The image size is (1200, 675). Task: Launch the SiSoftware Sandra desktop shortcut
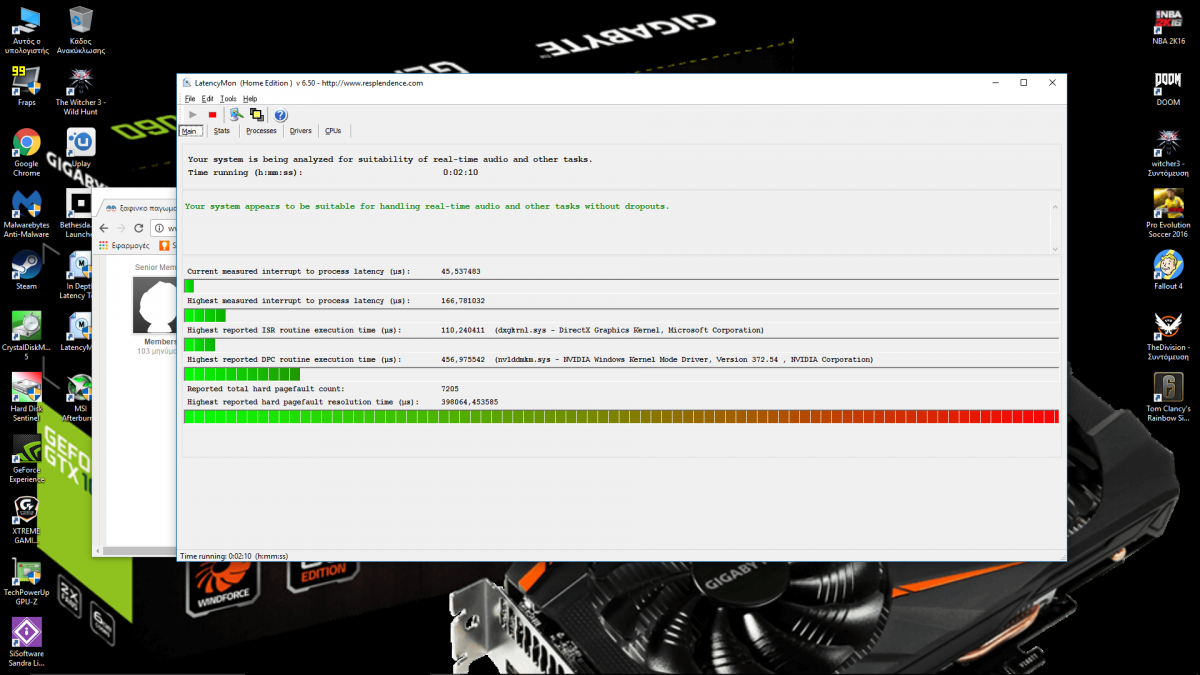(x=27, y=642)
